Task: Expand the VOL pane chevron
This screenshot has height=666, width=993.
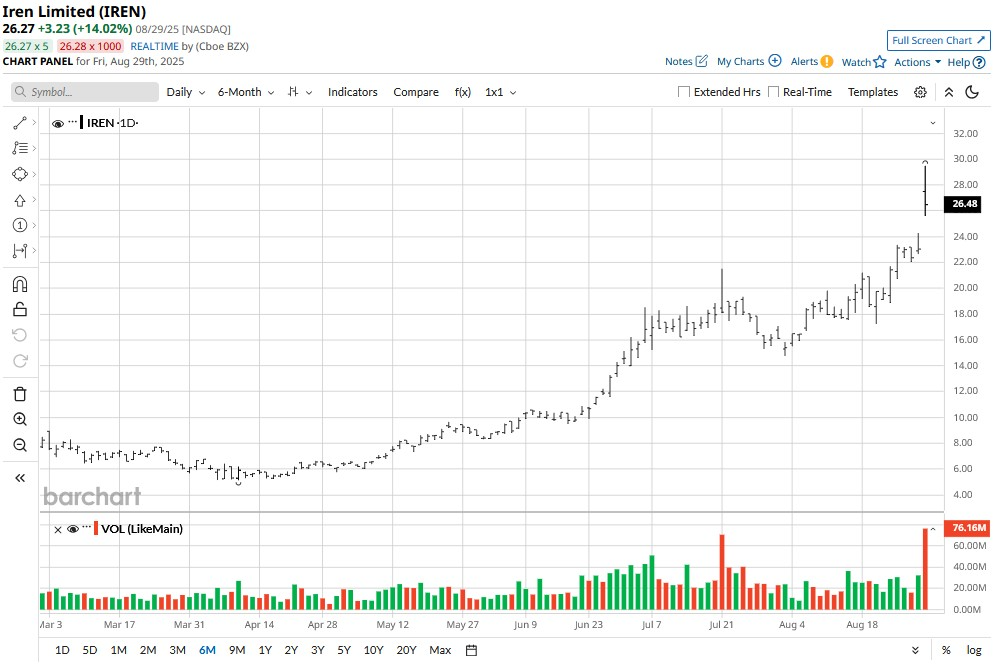Action: tap(932, 529)
